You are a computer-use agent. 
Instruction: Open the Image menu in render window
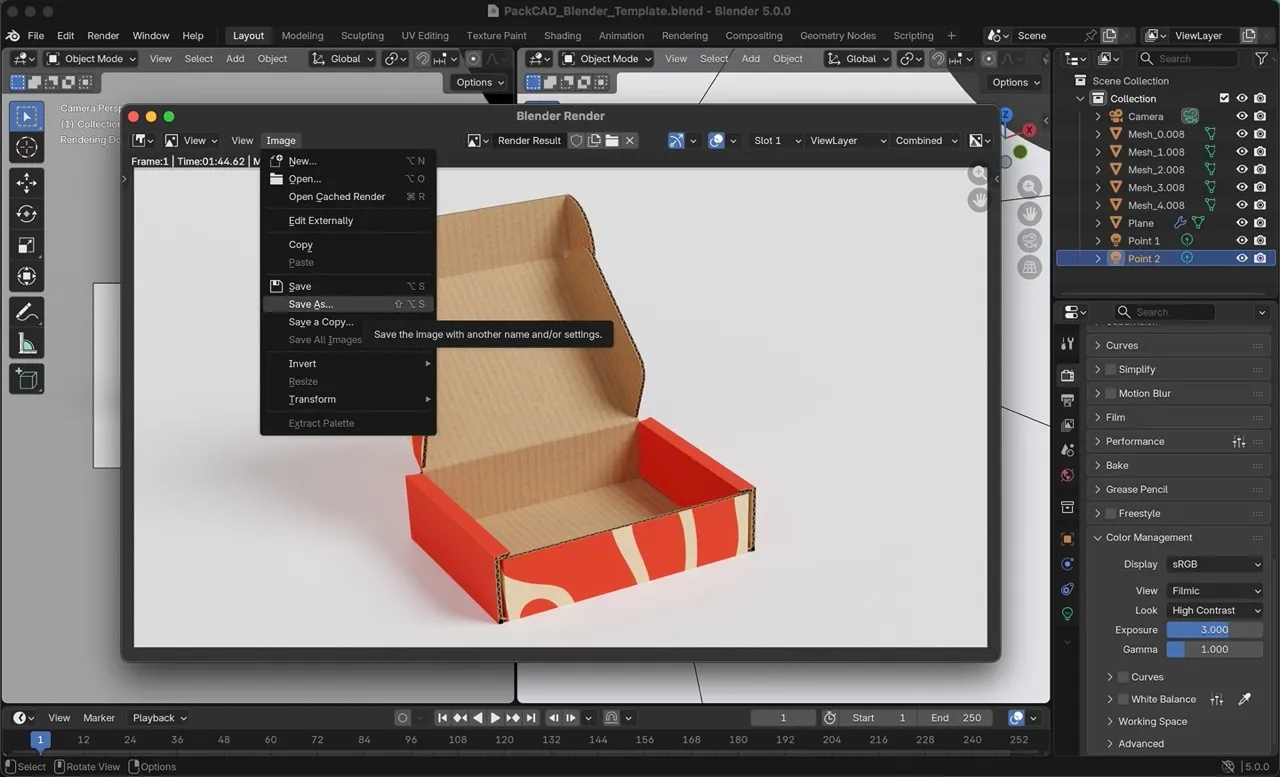(x=280, y=140)
